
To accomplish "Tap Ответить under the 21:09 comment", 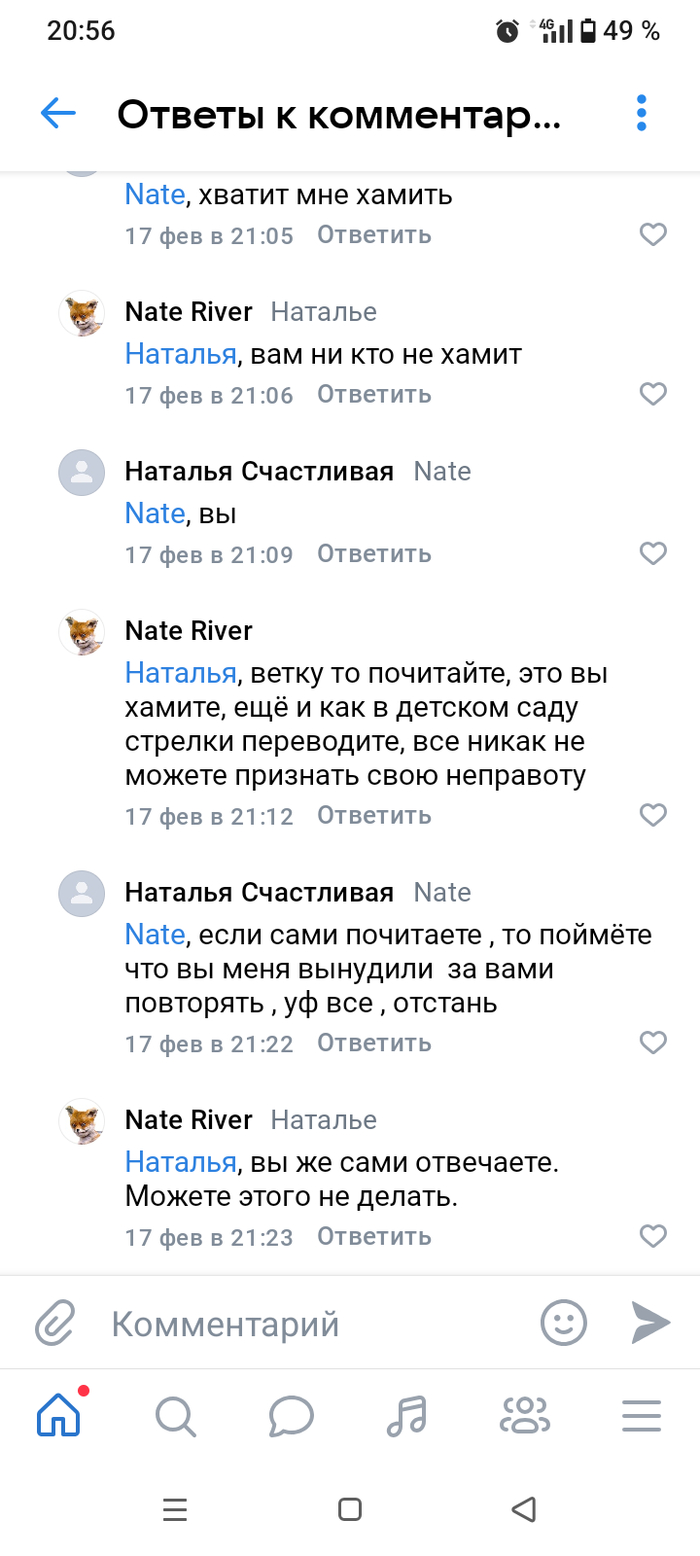I will pyautogui.click(x=374, y=554).
